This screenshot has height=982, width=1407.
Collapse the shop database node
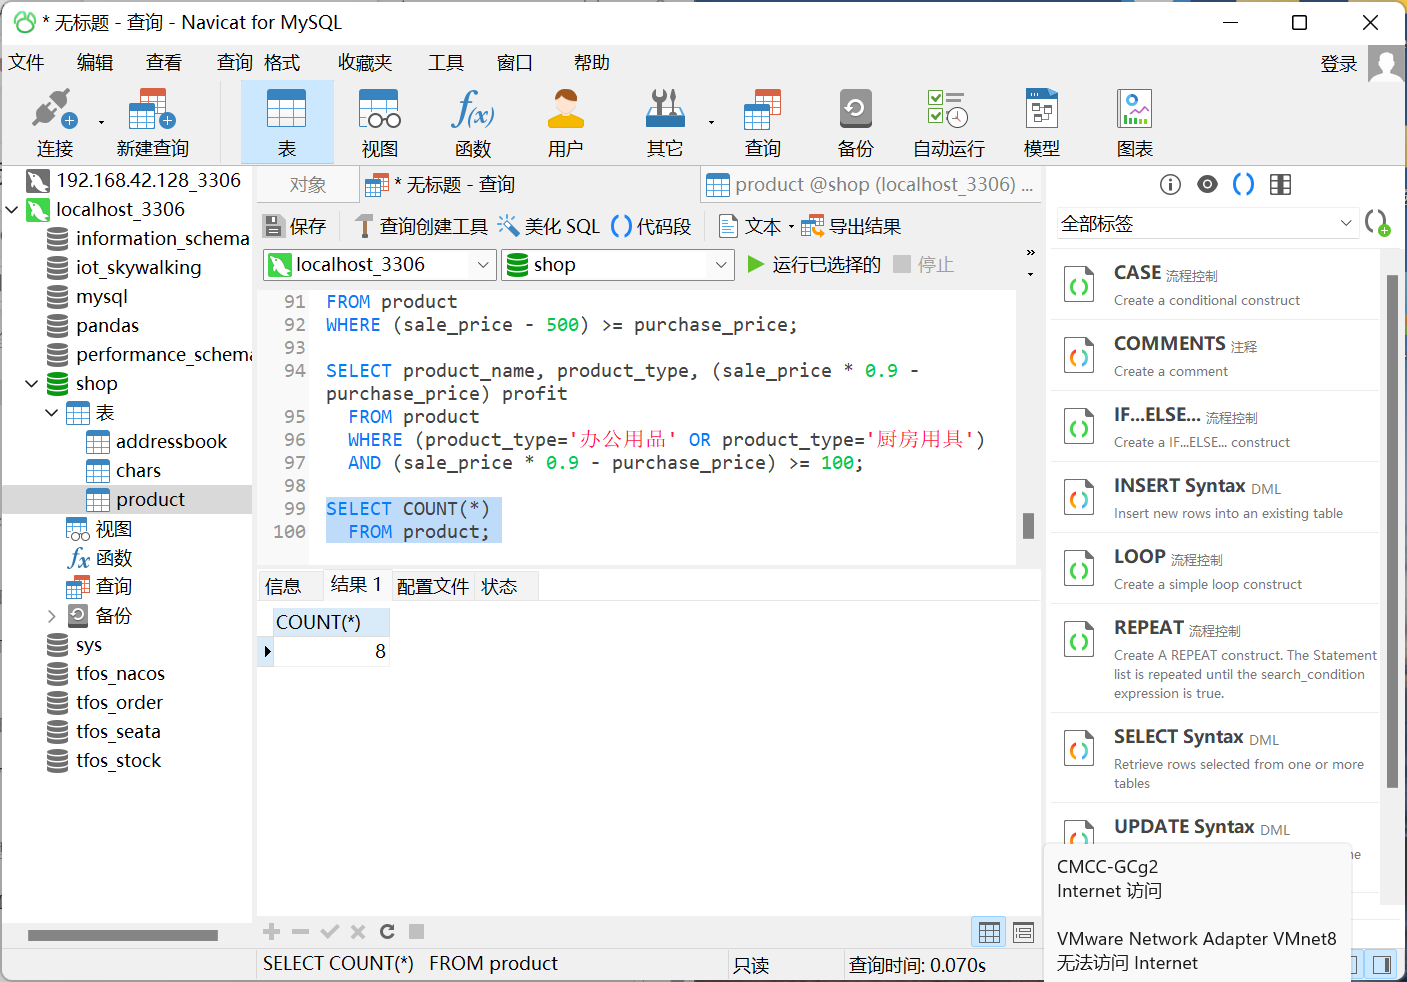(32, 384)
